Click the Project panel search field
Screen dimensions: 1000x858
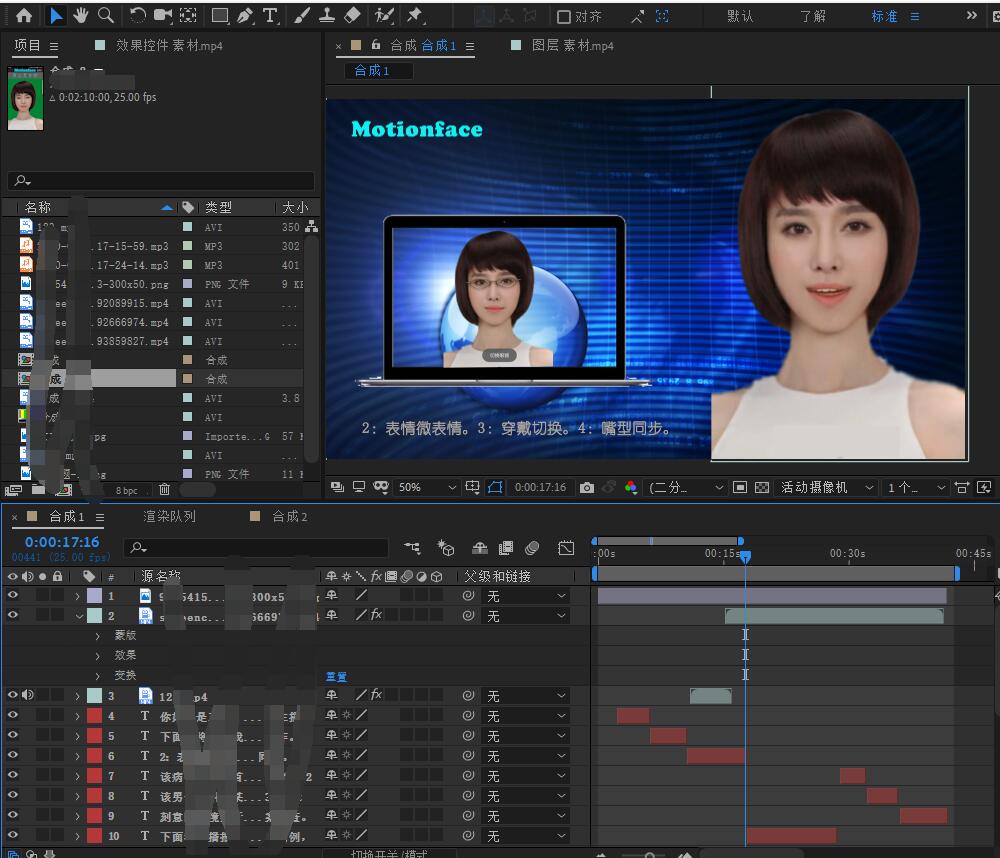(161, 181)
